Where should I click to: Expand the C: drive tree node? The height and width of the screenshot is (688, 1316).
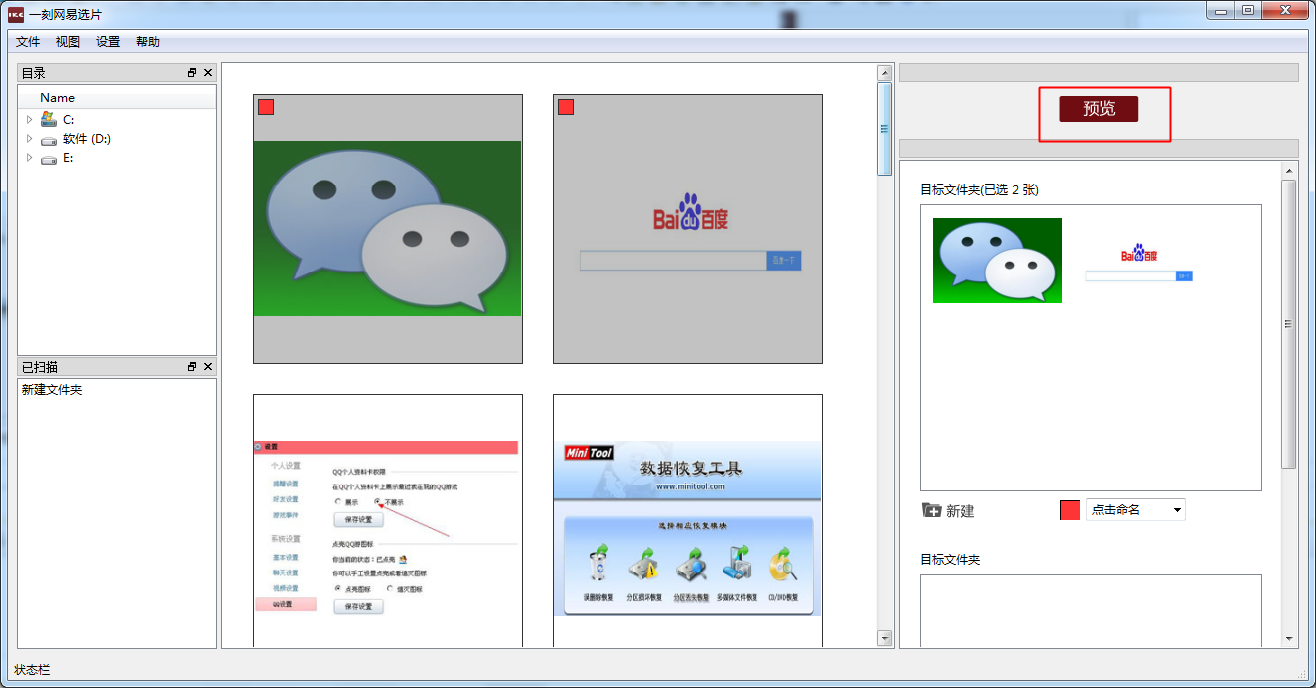point(30,120)
